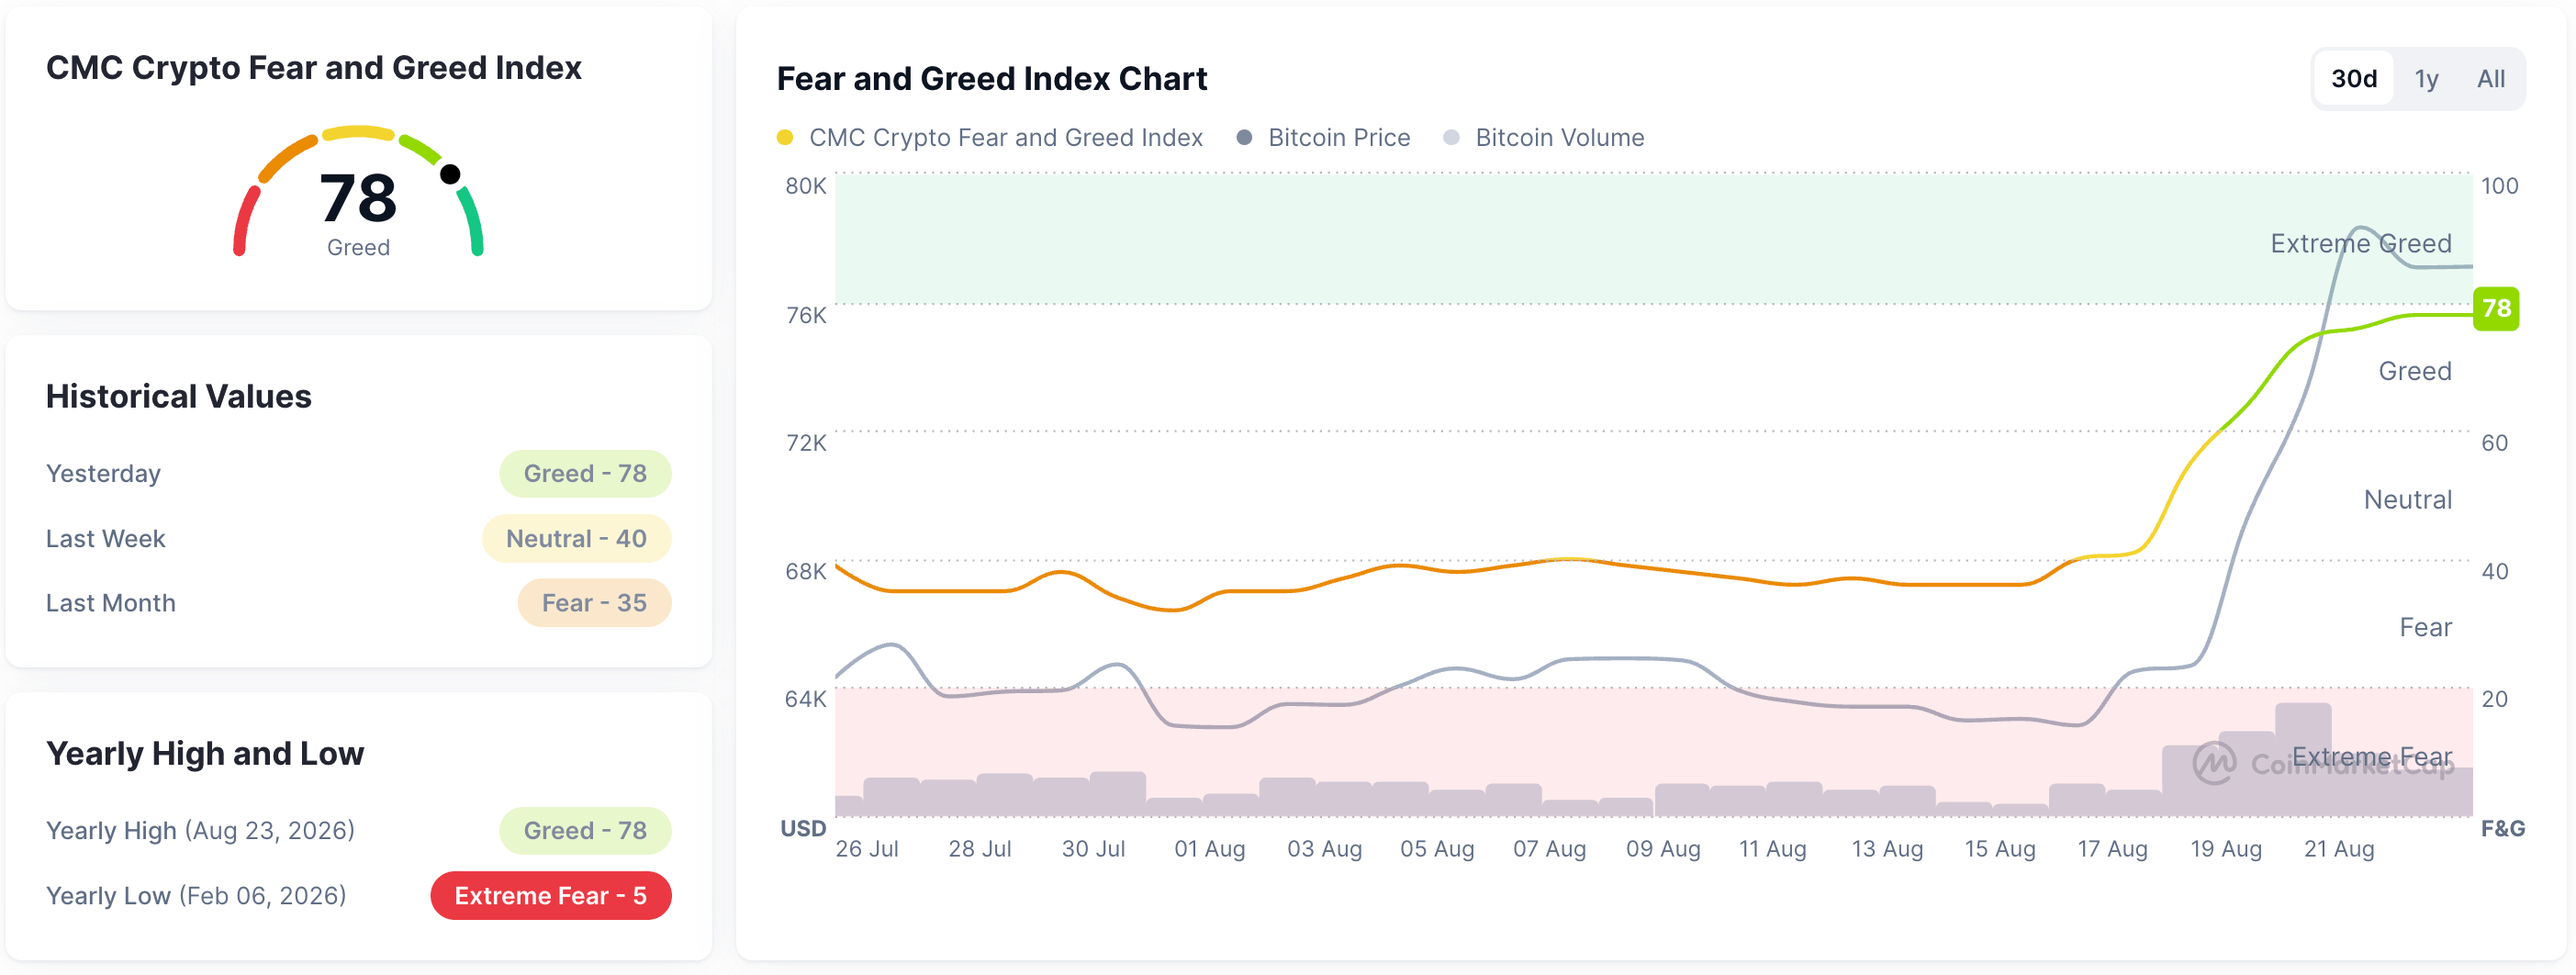Click the Neutral zone label
Viewport: 2576px width, 975px height.
pos(2407,499)
